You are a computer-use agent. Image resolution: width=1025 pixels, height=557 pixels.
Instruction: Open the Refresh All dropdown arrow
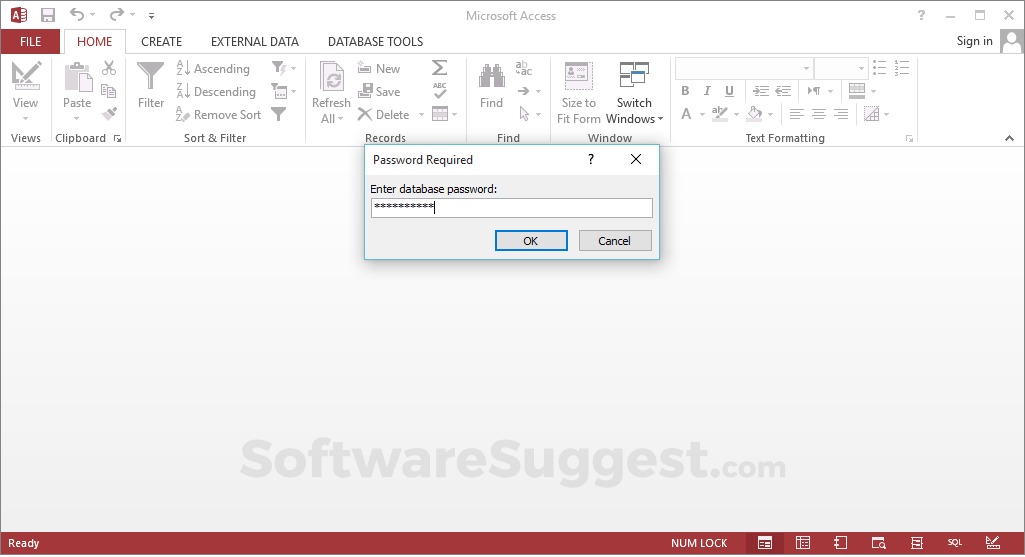tap(341, 119)
